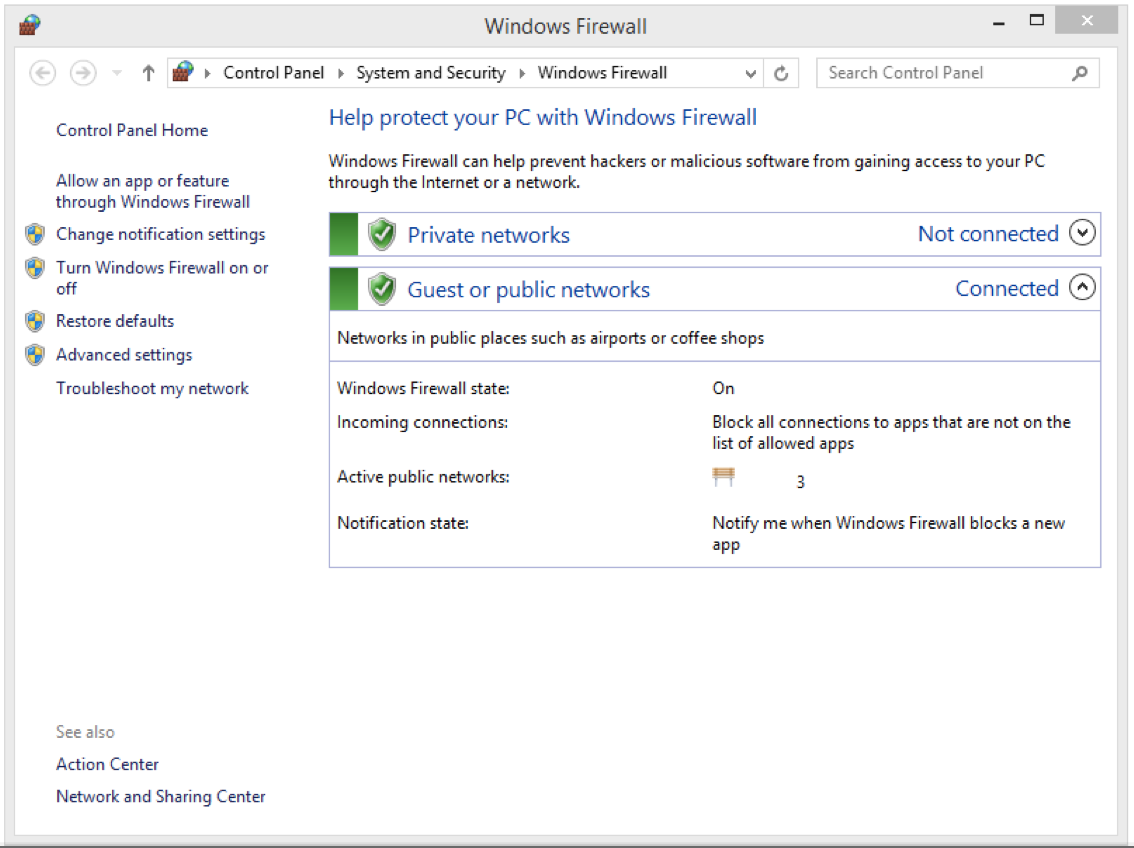Open Control Panel Home link
The width and height of the screenshot is (1134, 848).
coord(132,130)
